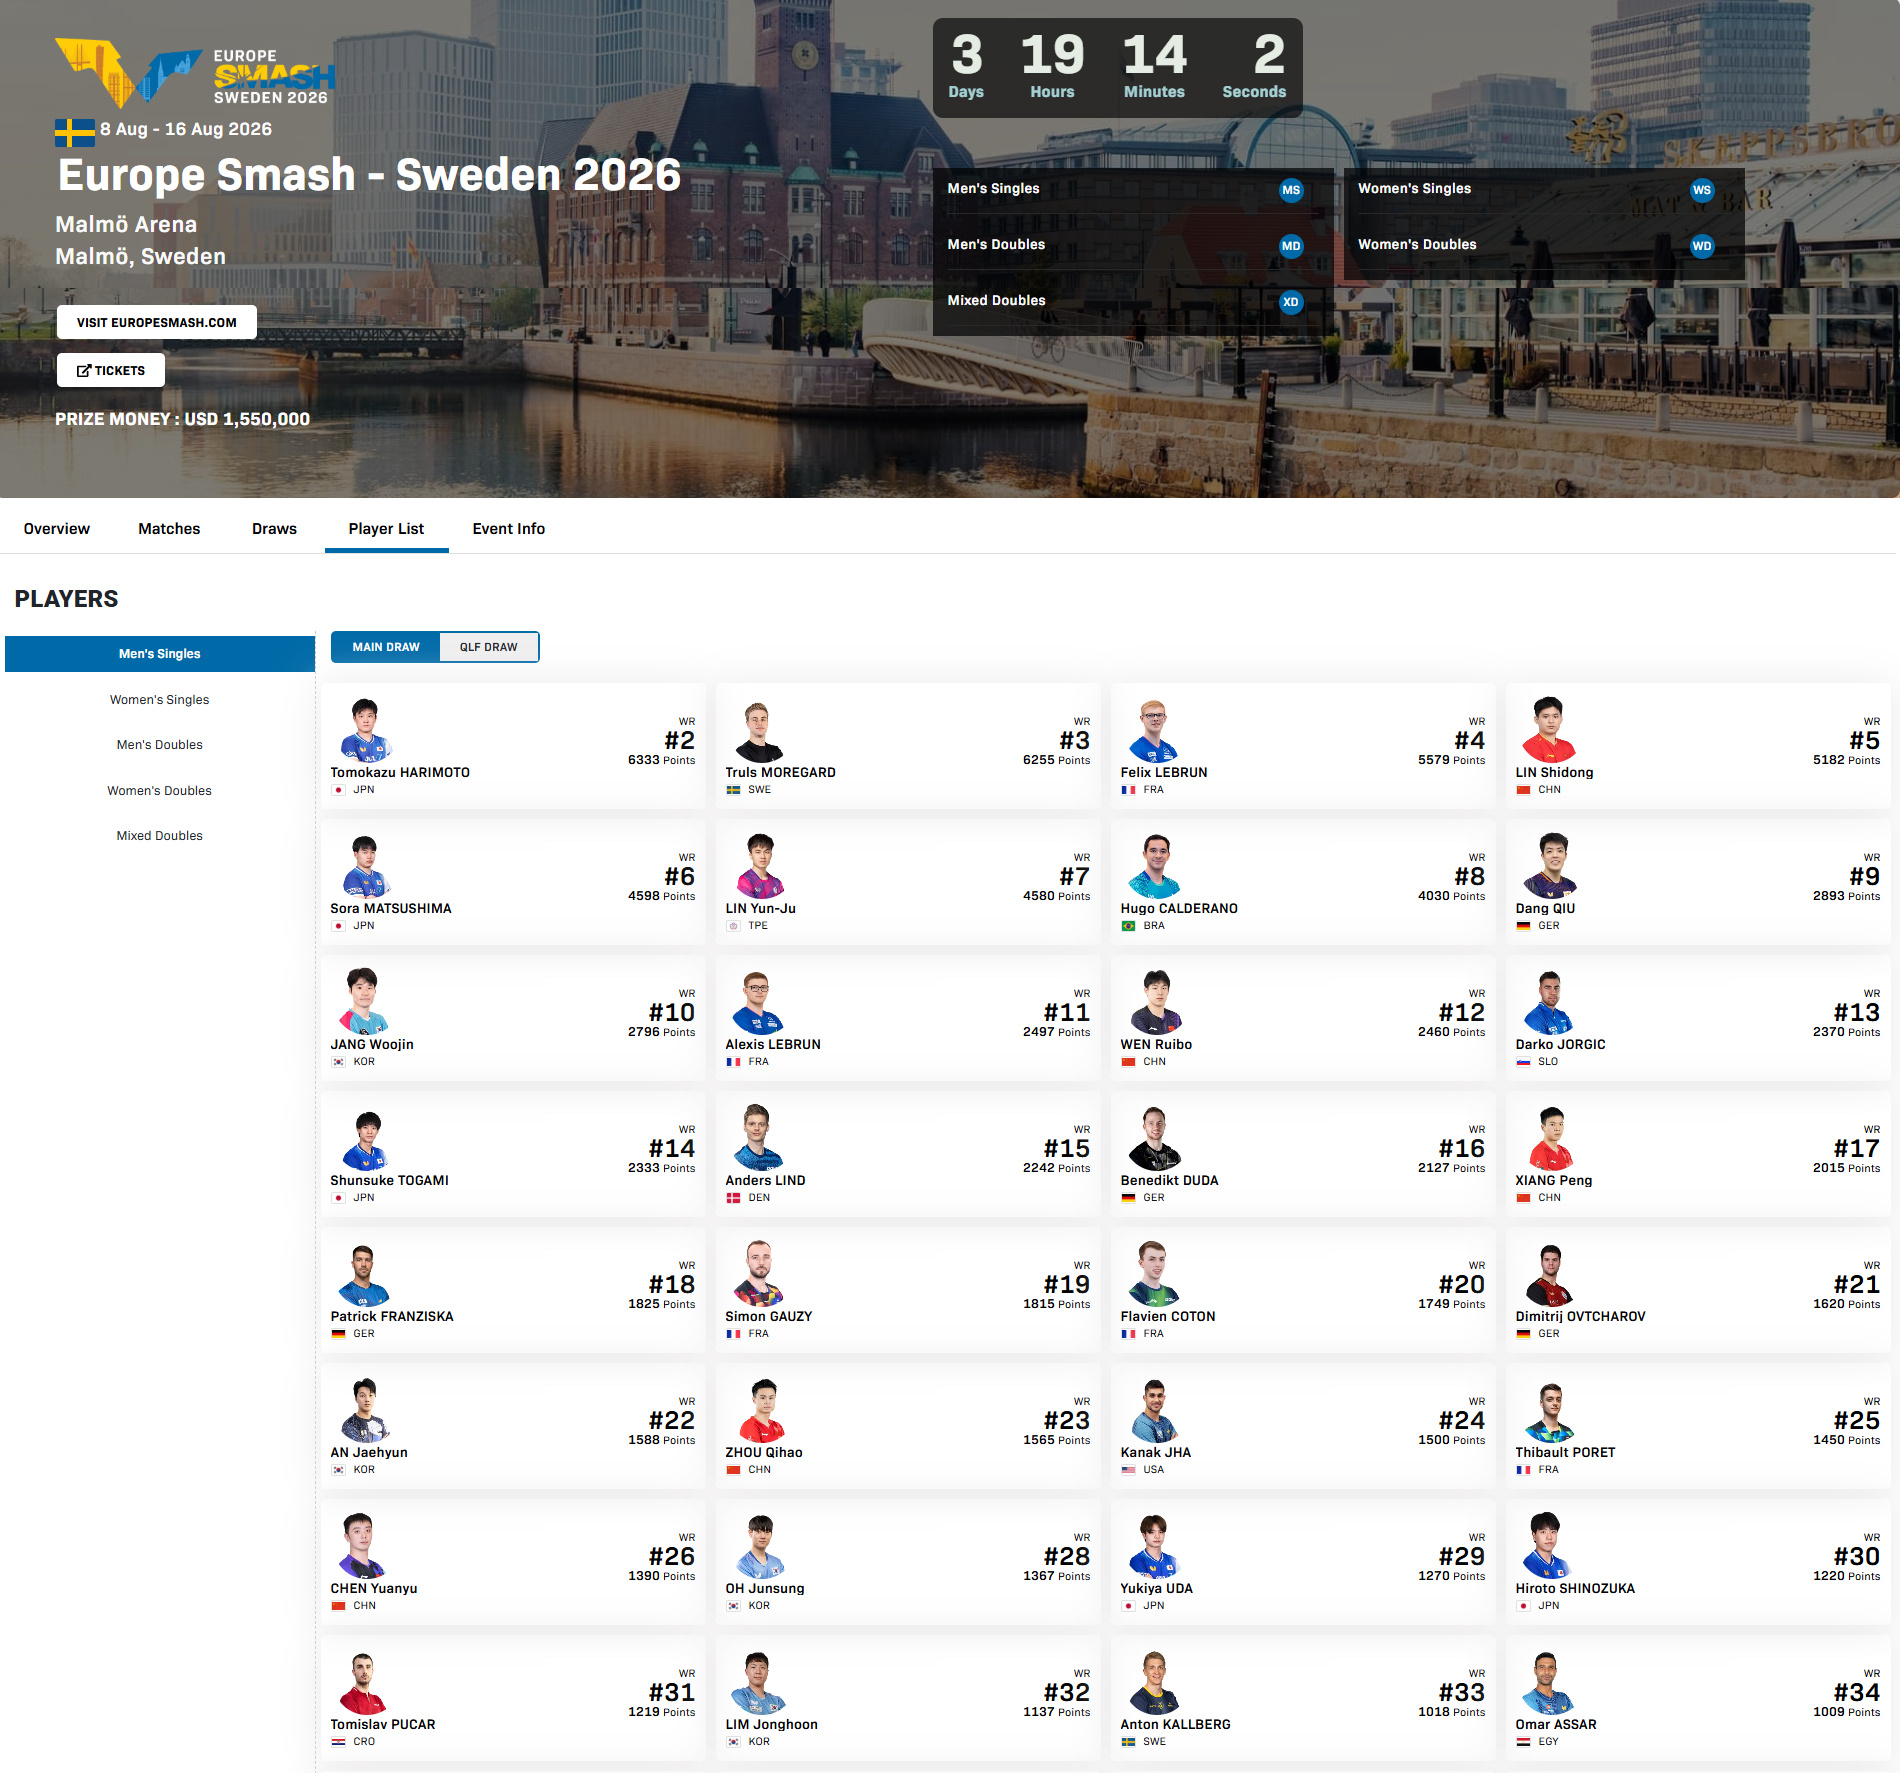Click Tomokazu HARIMOTO's Japan flag icon
Screen dimensions: 1900x1773
[x=339, y=790]
